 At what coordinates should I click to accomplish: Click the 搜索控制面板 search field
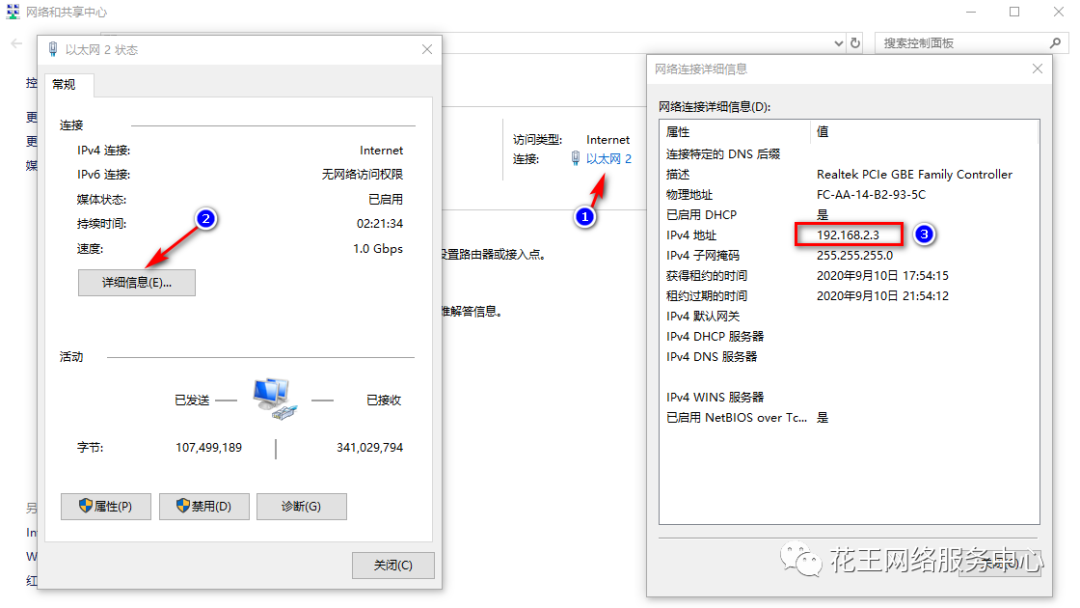point(963,43)
